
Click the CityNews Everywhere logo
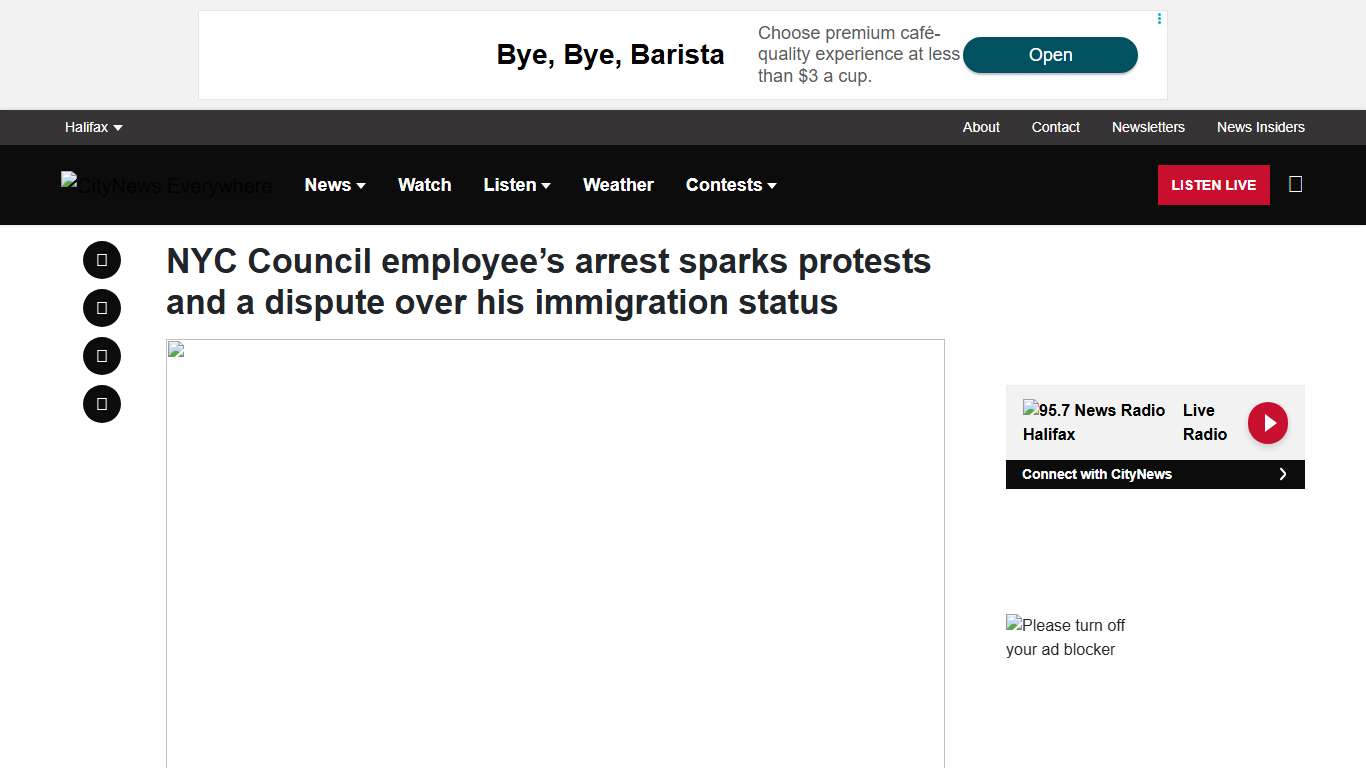[166, 185]
